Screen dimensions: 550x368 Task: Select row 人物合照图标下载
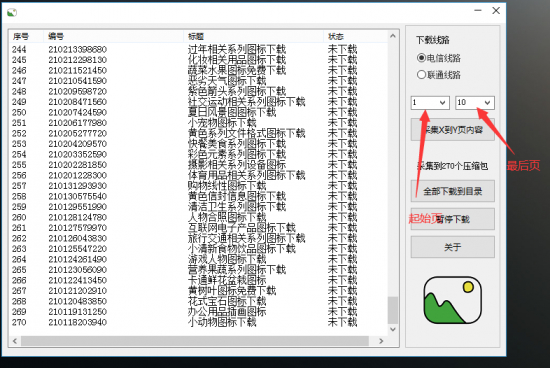tap(199, 217)
